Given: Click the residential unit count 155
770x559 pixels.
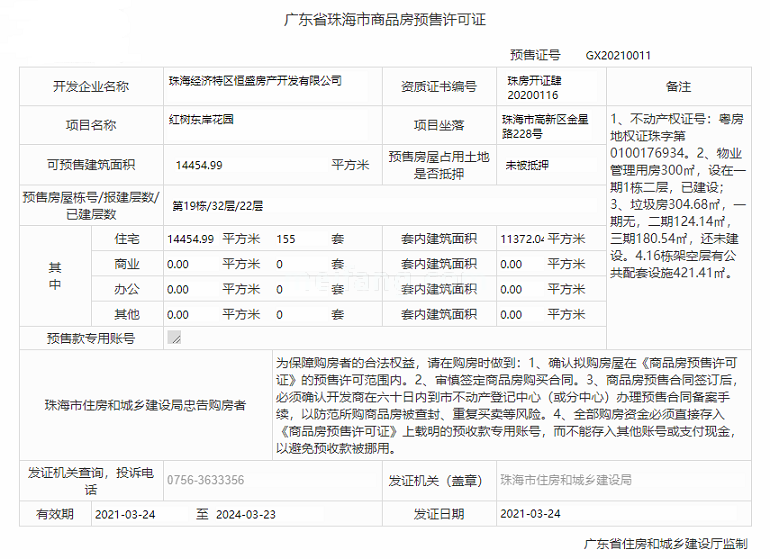Looking at the screenshot, I should coord(286,239).
